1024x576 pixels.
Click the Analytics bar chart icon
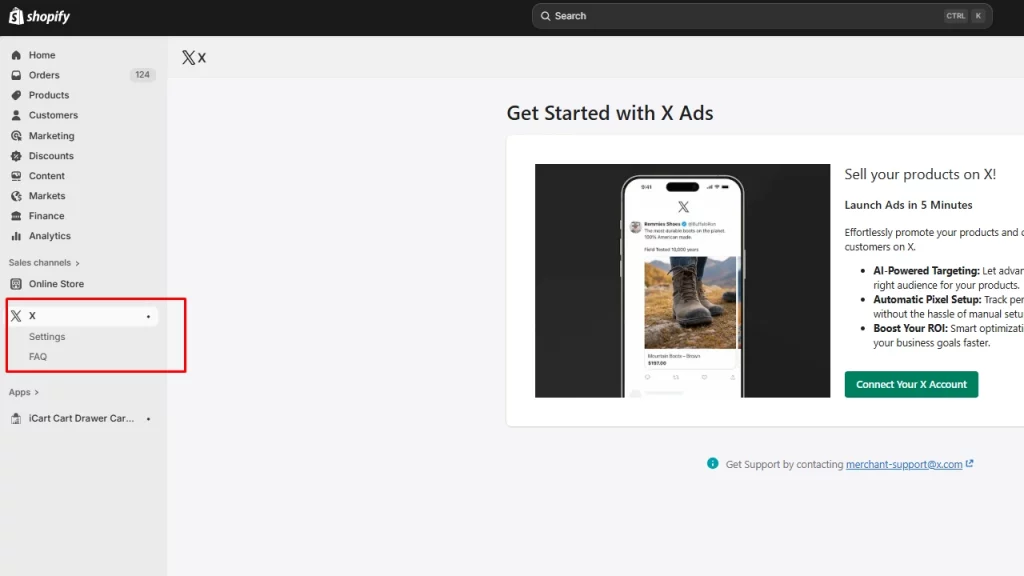[16, 236]
